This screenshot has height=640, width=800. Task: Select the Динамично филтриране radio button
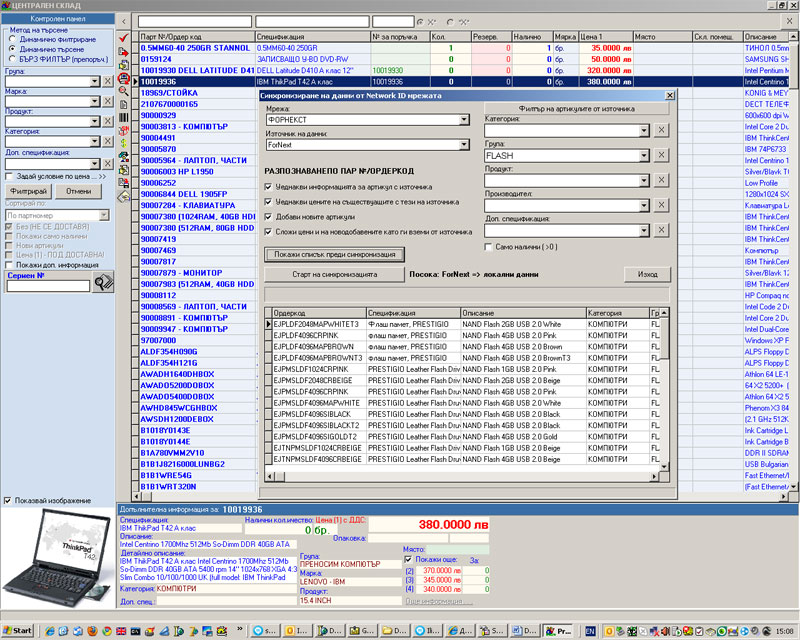click(13, 39)
